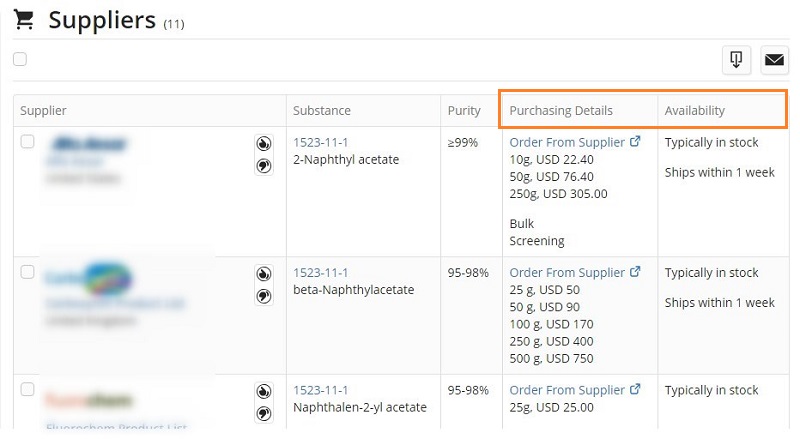Click the lower round icon in first supplier row
This screenshot has width=800, height=439.
point(264,166)
